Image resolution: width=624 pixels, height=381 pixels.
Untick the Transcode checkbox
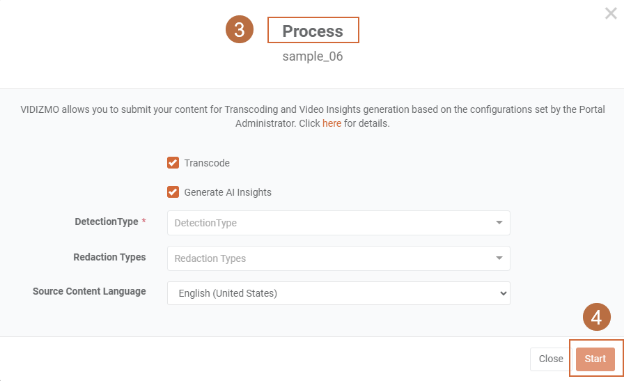tap(173, 163)
